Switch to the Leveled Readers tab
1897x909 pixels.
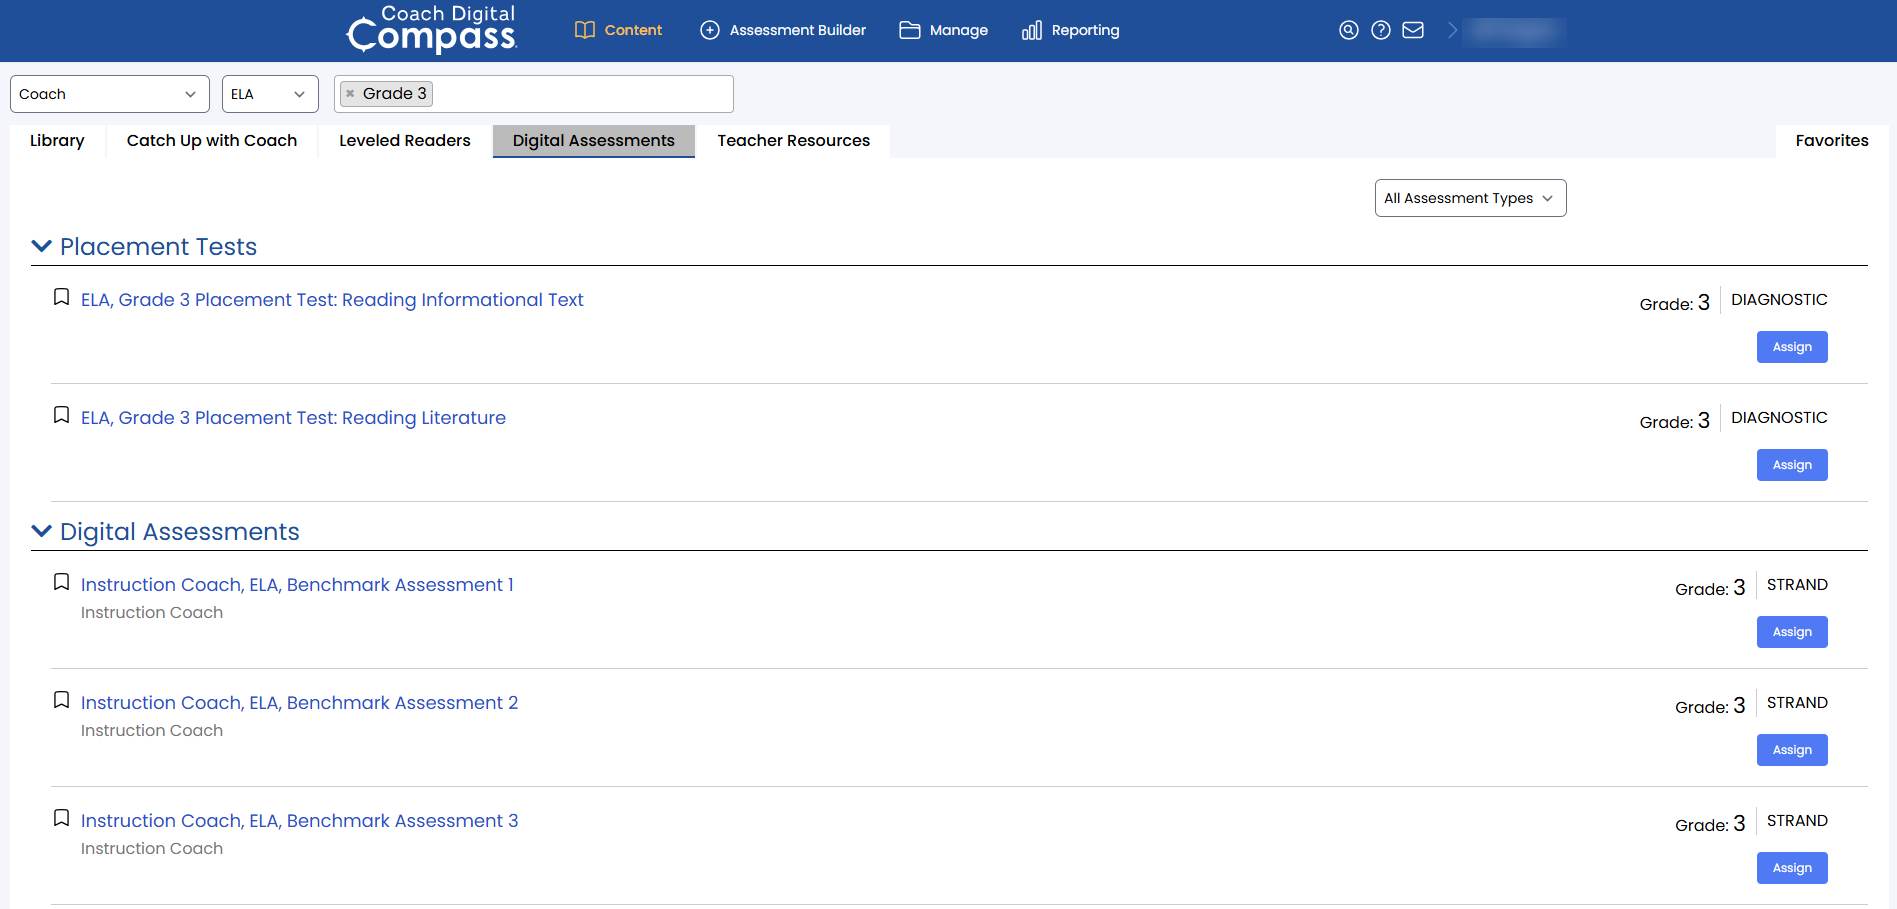coord(405,141)
